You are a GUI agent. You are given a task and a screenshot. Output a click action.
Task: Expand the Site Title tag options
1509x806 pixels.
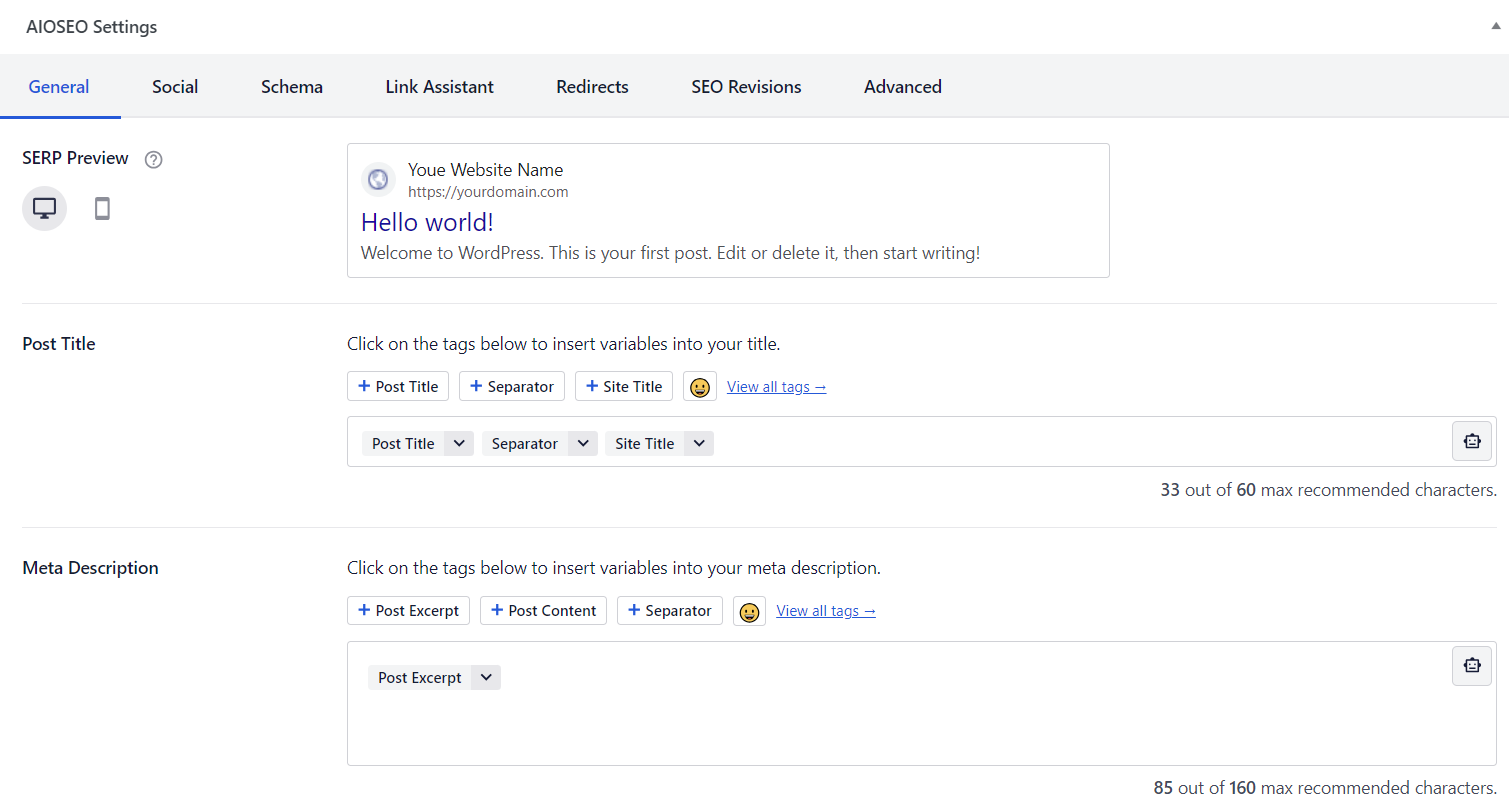tap(699, 443)
